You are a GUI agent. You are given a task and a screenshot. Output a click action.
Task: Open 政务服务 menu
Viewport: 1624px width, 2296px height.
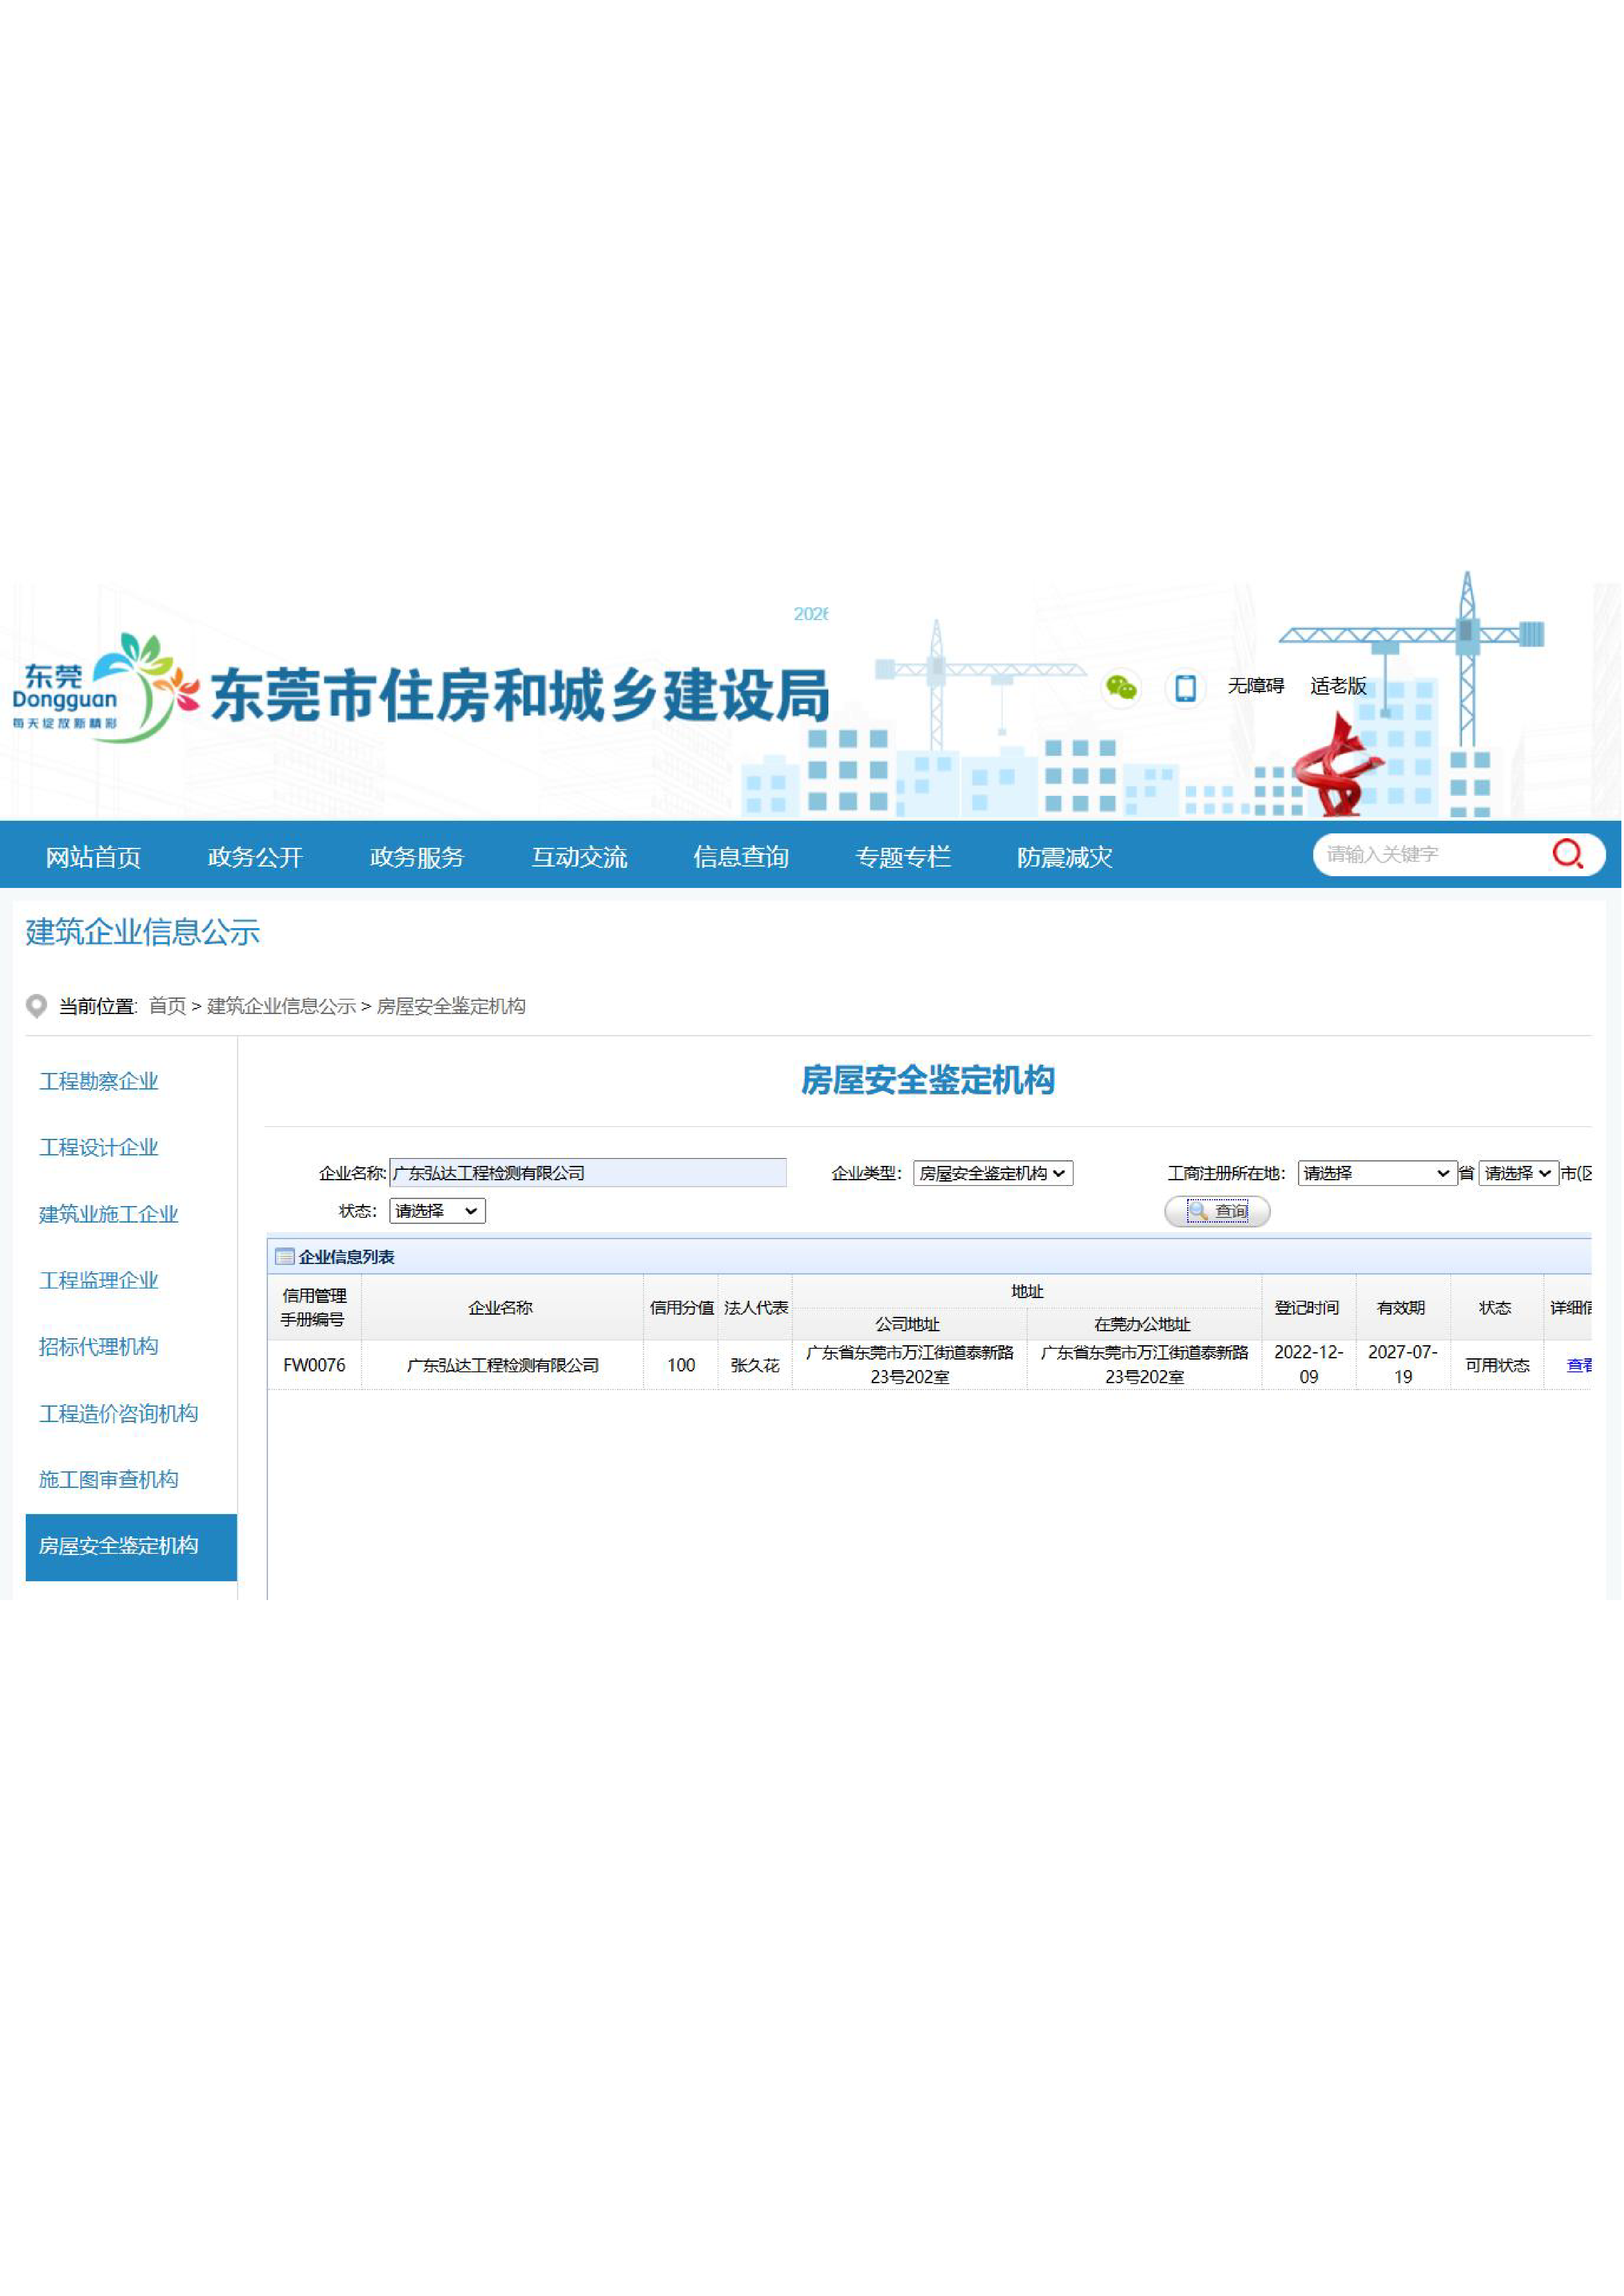click(x=417, y=857)
